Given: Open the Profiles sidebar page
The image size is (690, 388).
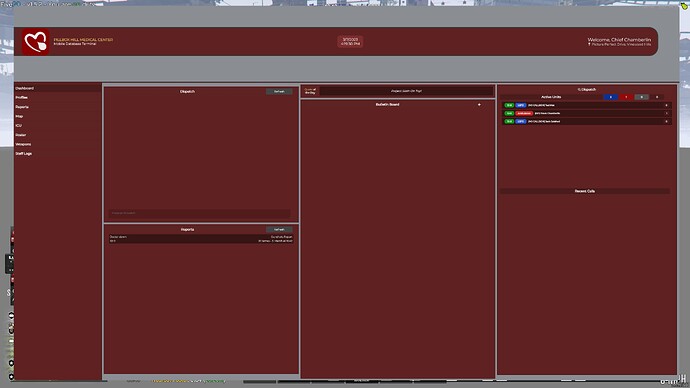Looking at the screenshot, I should 58,98.
